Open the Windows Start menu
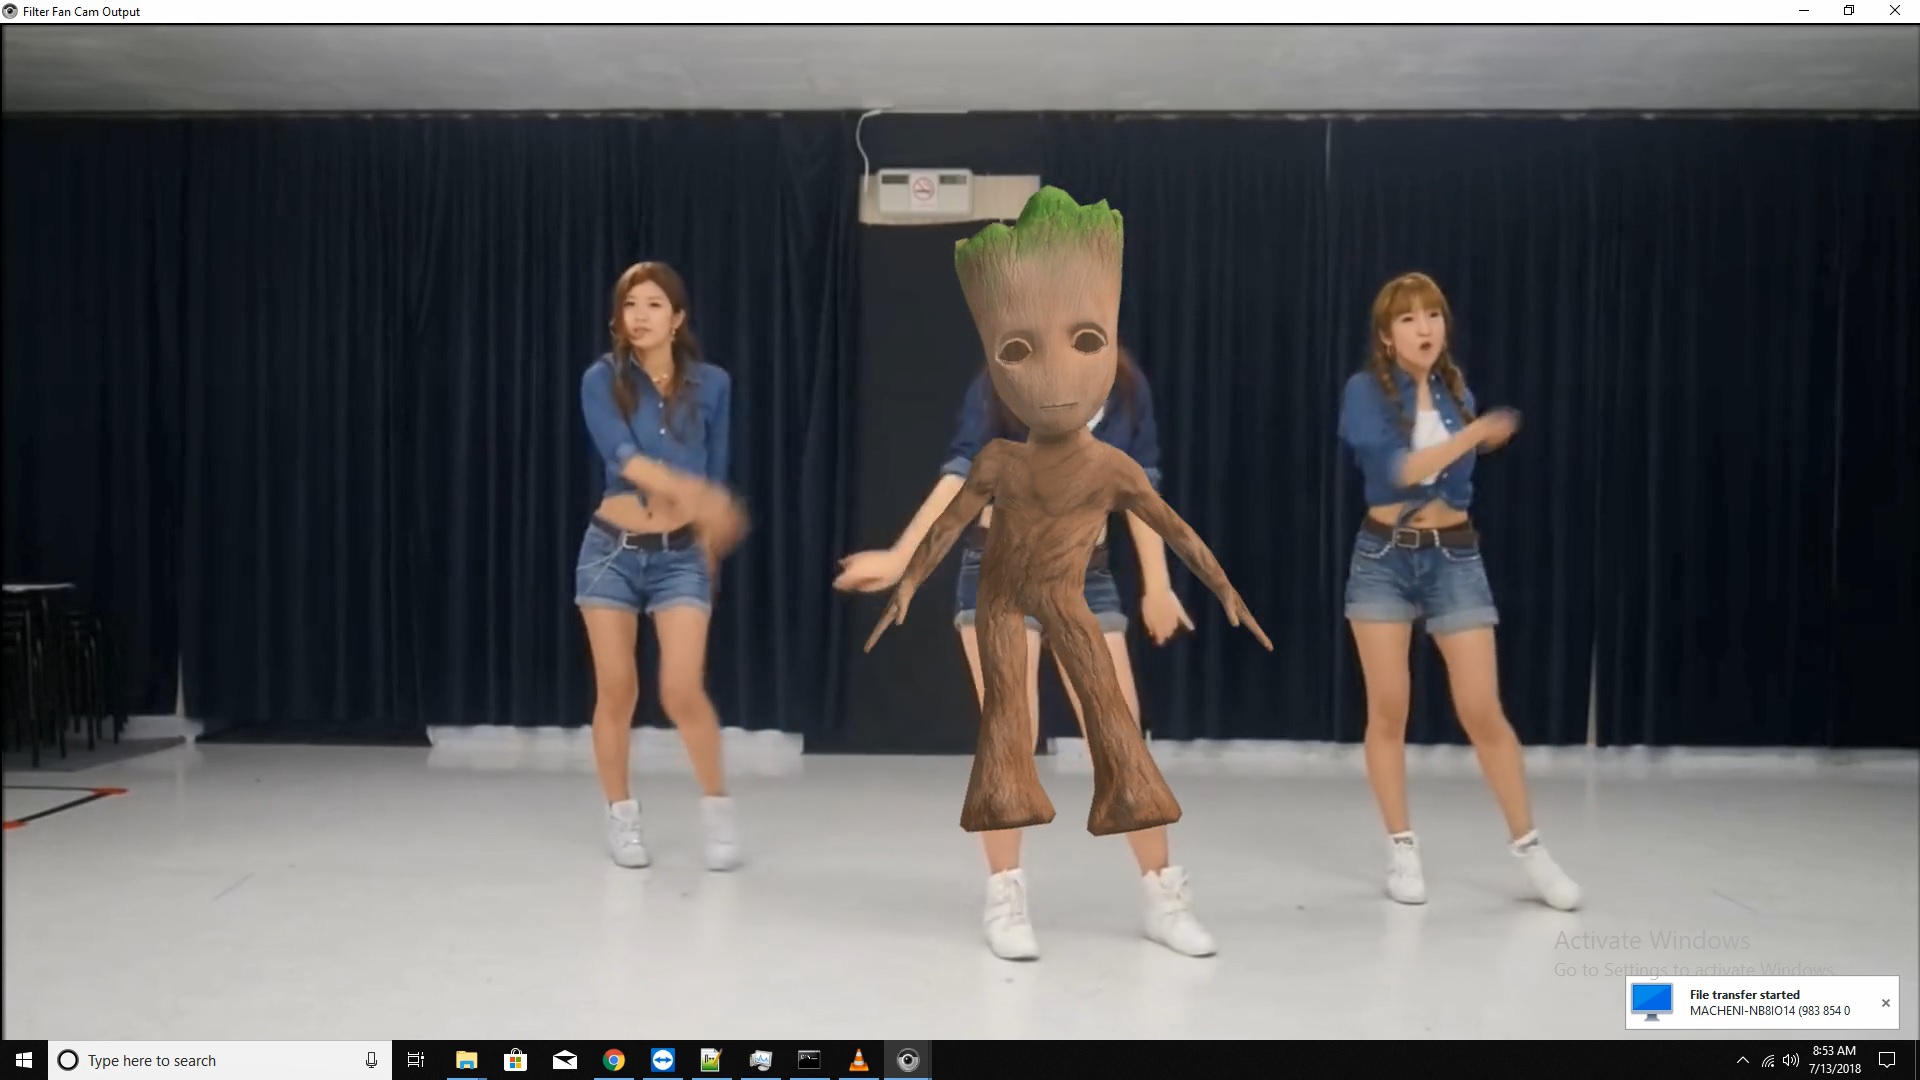Image resolution: width=1920 pixels, height=1080 pixels. [x=24, y=1060]
